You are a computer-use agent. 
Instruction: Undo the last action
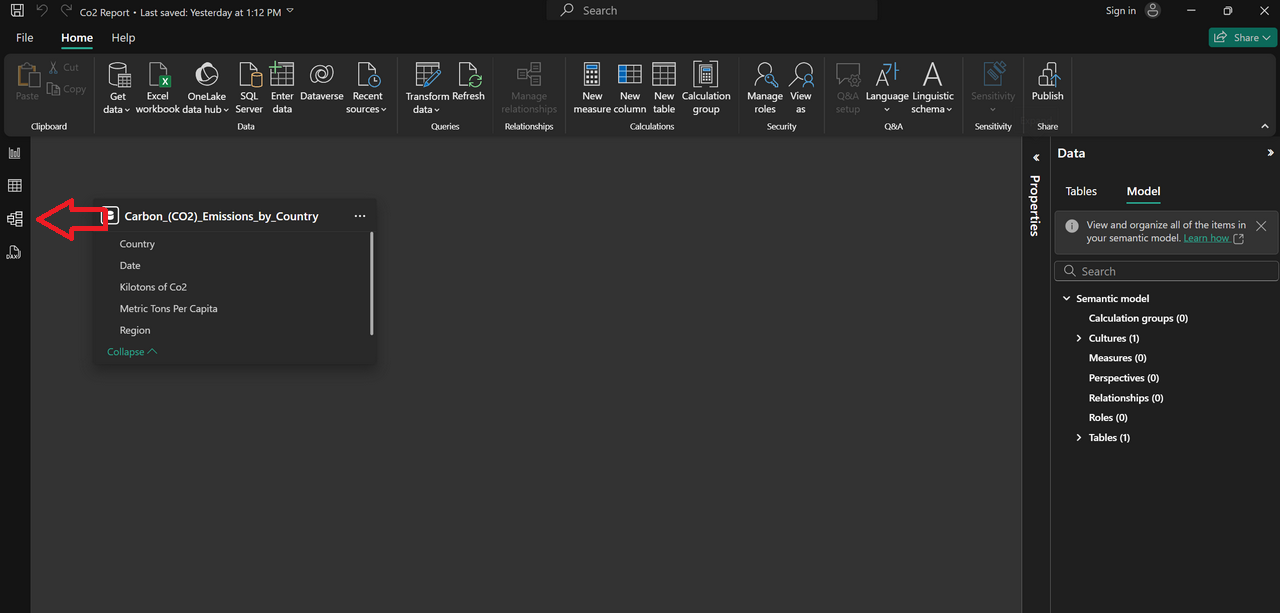(x=42, y=10)
